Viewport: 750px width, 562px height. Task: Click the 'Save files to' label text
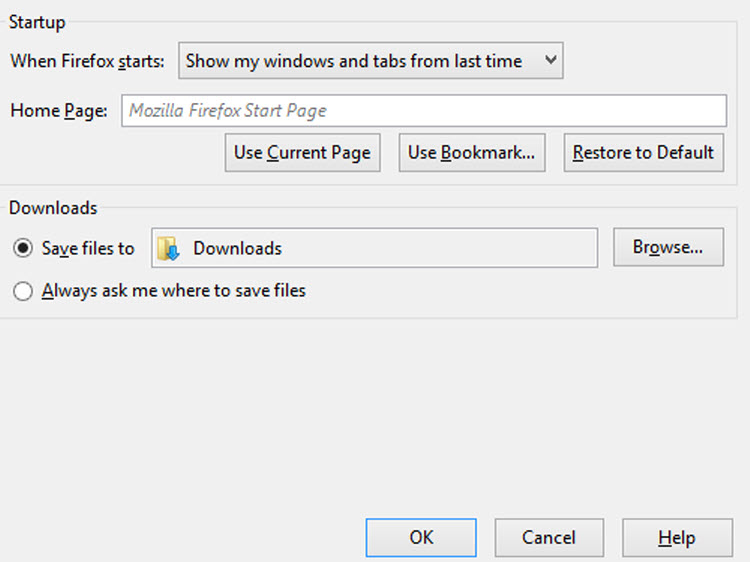coord(88,248)
